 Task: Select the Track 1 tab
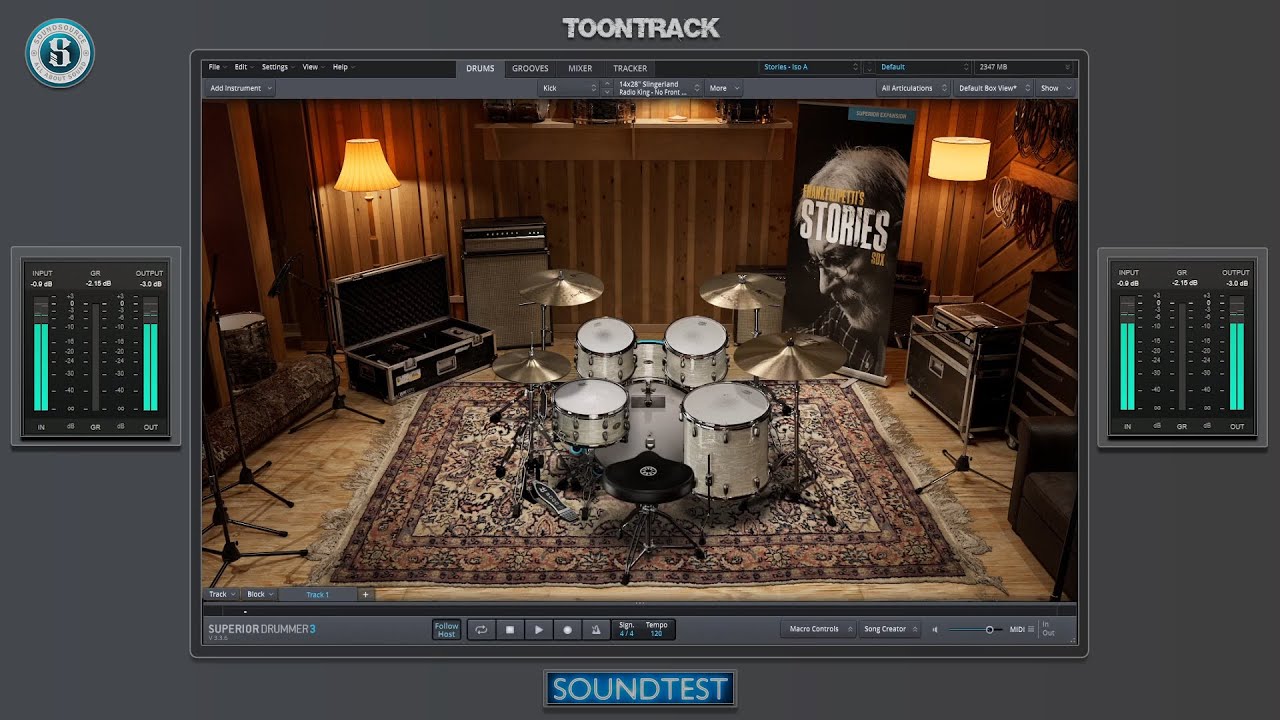[x=317, y=594]
